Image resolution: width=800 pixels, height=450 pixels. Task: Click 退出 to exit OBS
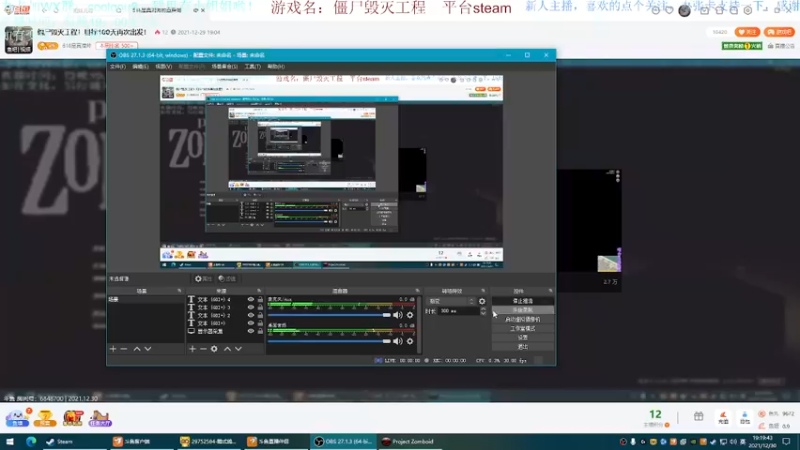[522, 347]
